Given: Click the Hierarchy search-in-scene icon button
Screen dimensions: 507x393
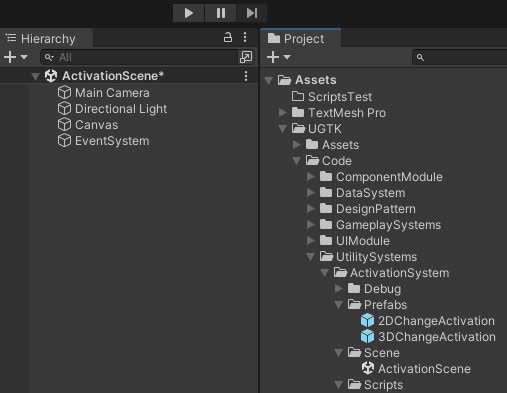Looking at the screenshot, I should [x=246, y=57].
